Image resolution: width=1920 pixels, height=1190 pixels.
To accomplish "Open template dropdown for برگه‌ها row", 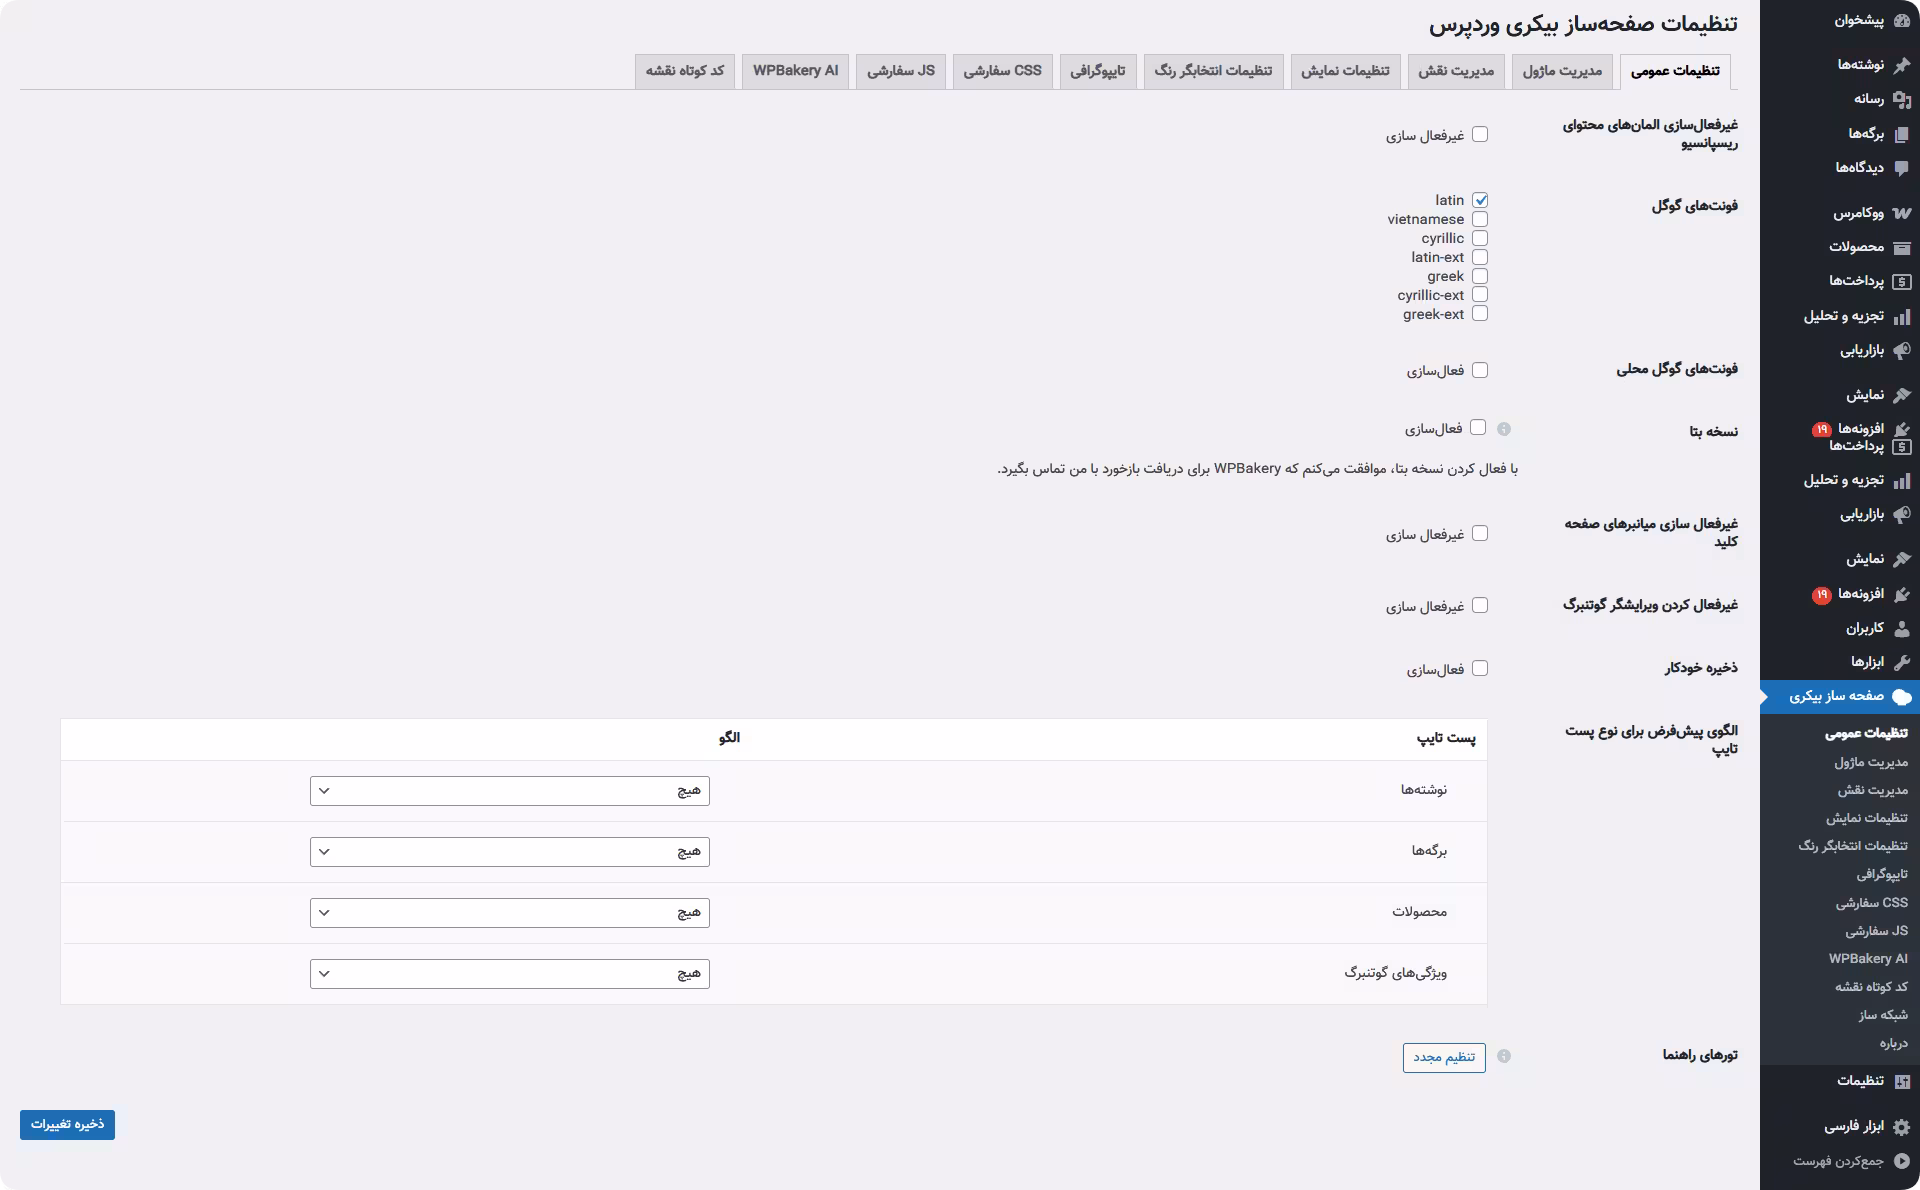I will tap(510, 852).
